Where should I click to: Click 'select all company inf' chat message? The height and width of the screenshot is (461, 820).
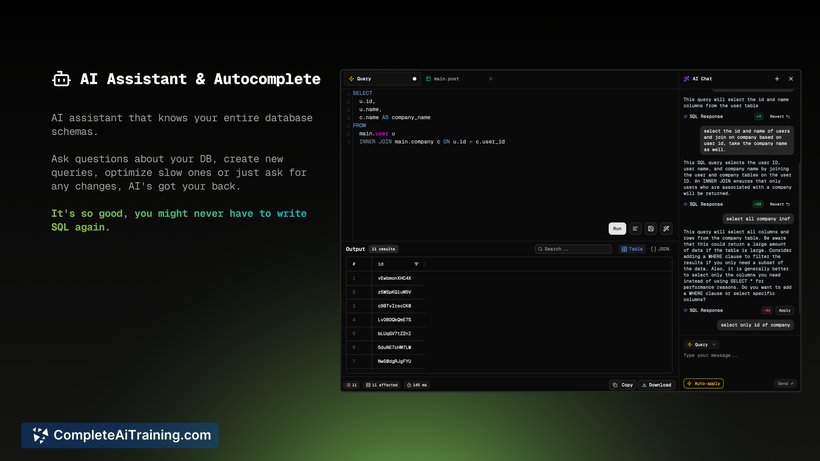coord(758,219)
